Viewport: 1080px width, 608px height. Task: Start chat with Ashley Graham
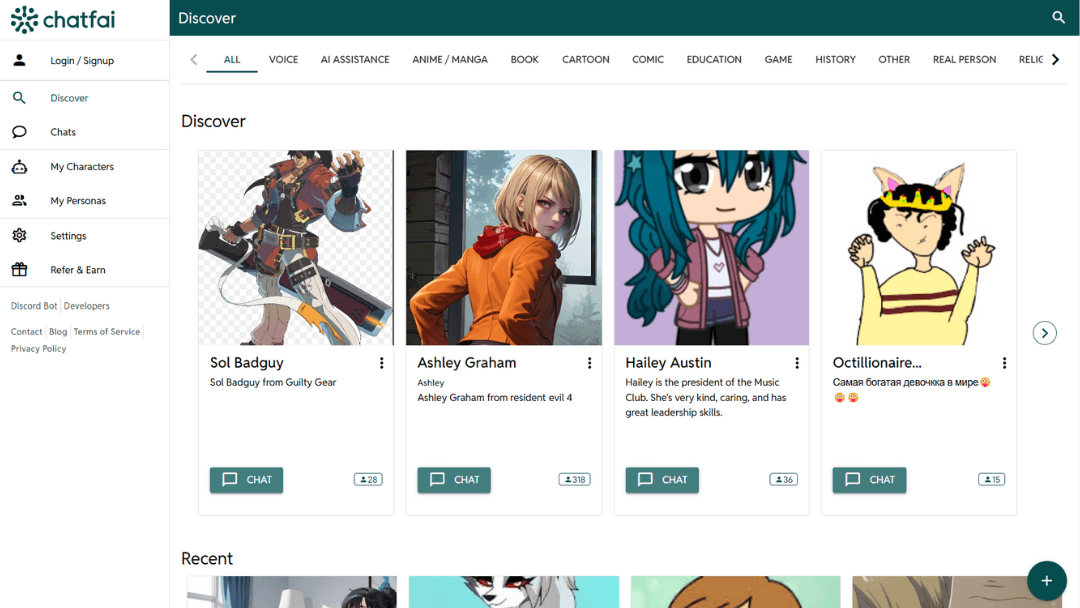point(454,480)
